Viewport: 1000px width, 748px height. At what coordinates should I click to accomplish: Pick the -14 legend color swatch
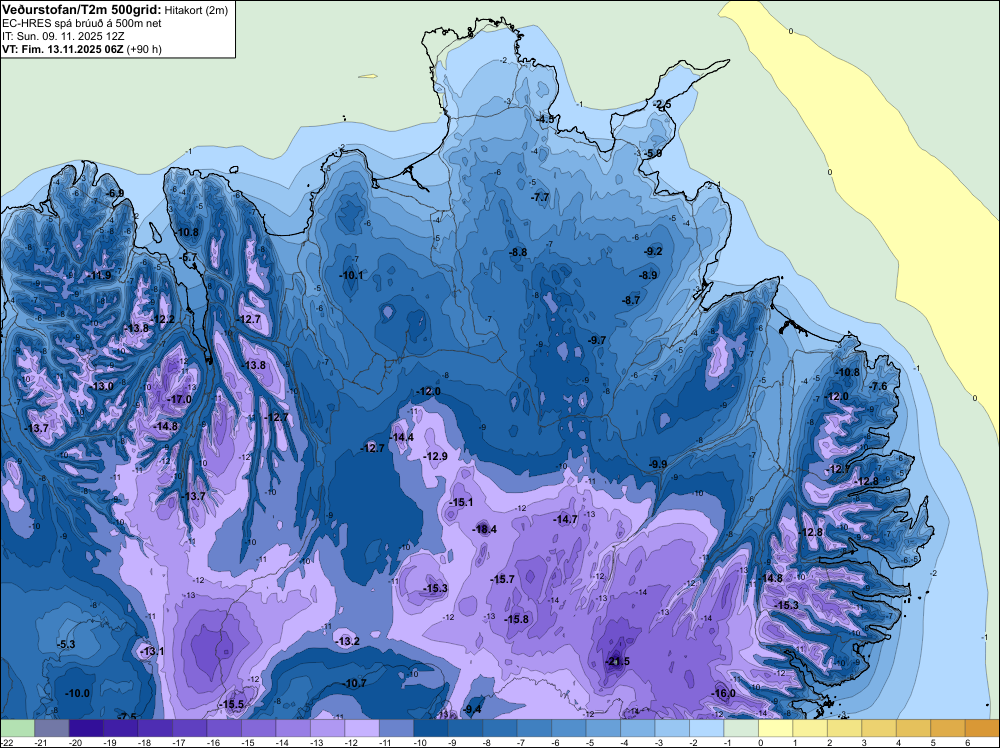(x=293, y=728)
